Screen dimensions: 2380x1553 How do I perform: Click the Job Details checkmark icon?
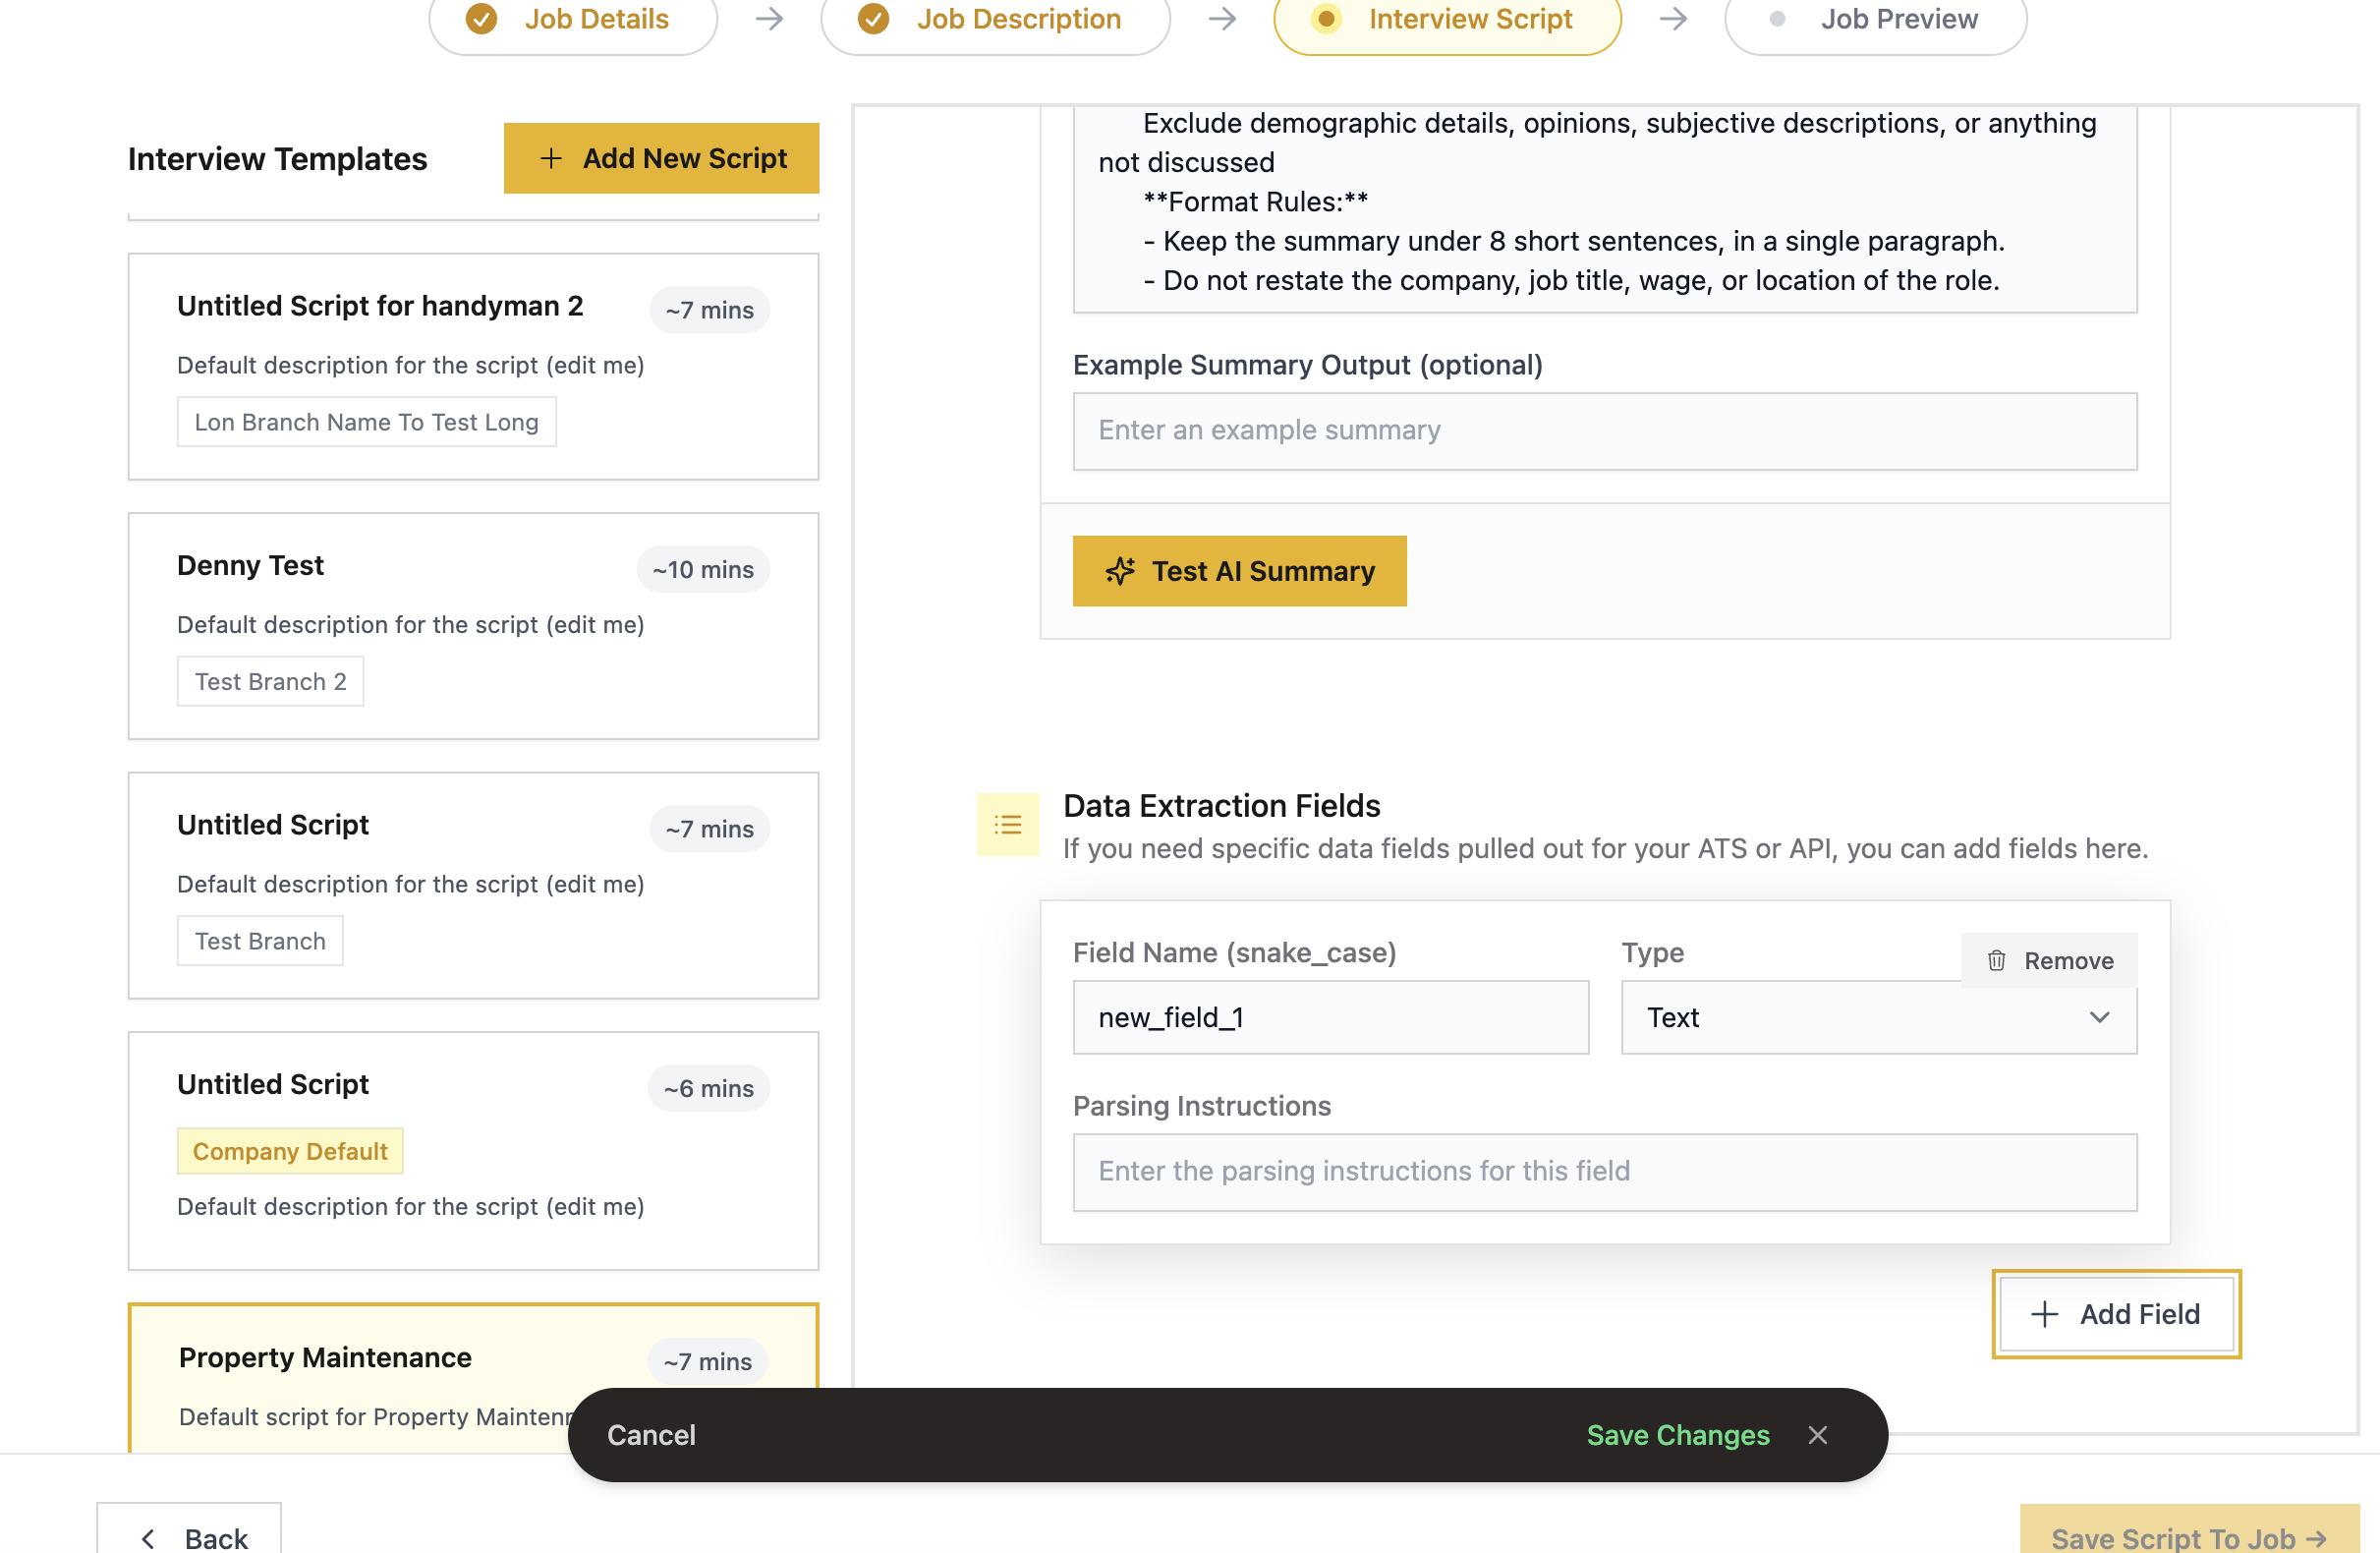click(x=482, y=18)
